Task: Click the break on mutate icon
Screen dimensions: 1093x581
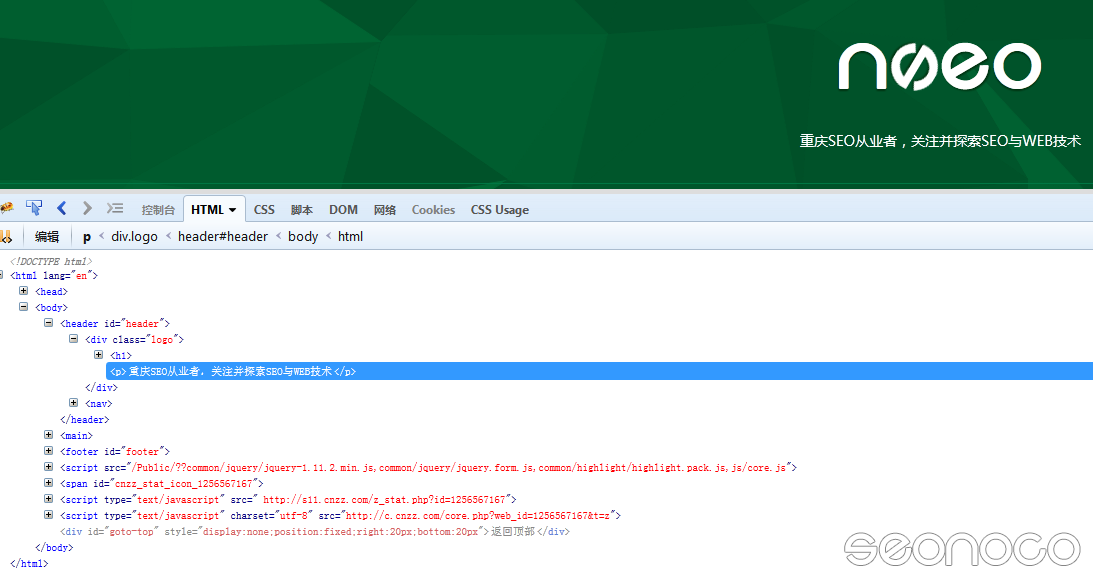Action: [6, 237]
